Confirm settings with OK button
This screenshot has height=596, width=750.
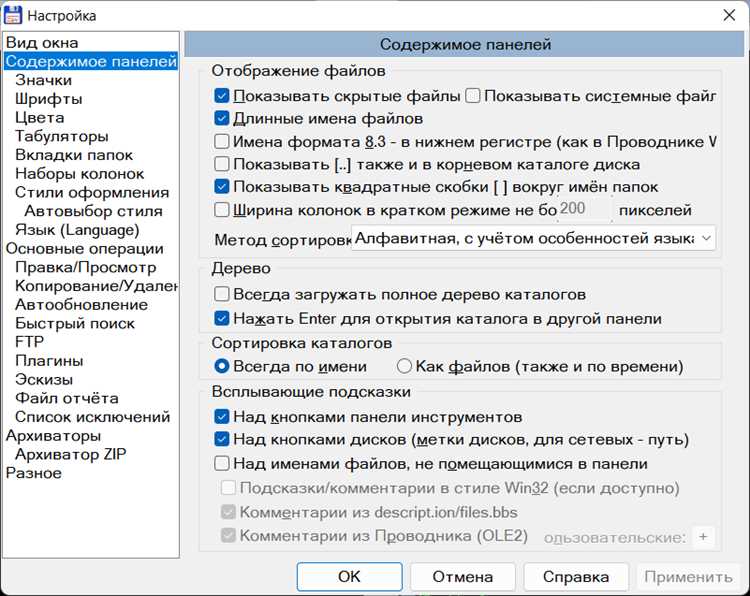pos(349,576)
